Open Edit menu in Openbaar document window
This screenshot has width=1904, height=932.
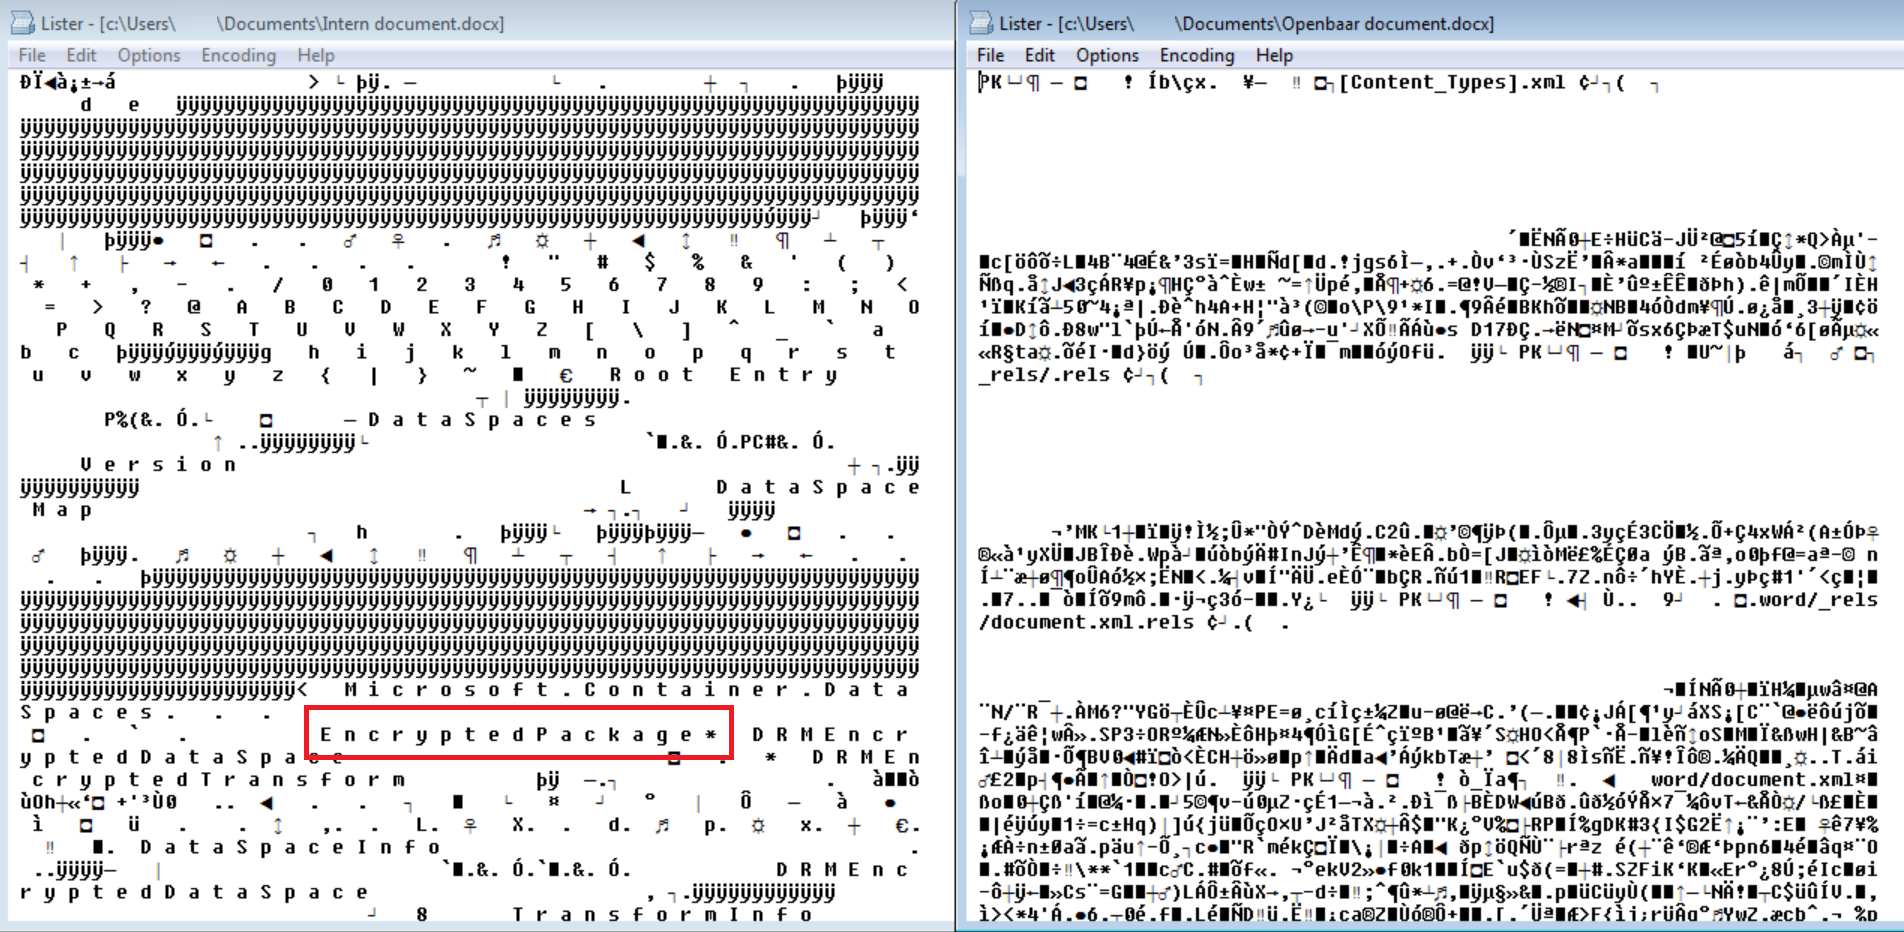pyautogui.click(x=1039, y=55)
